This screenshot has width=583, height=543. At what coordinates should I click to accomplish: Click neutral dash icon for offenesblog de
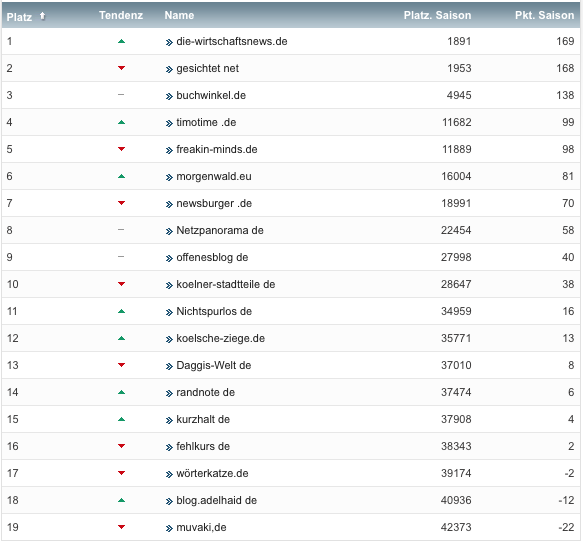(x=121, y=257)
